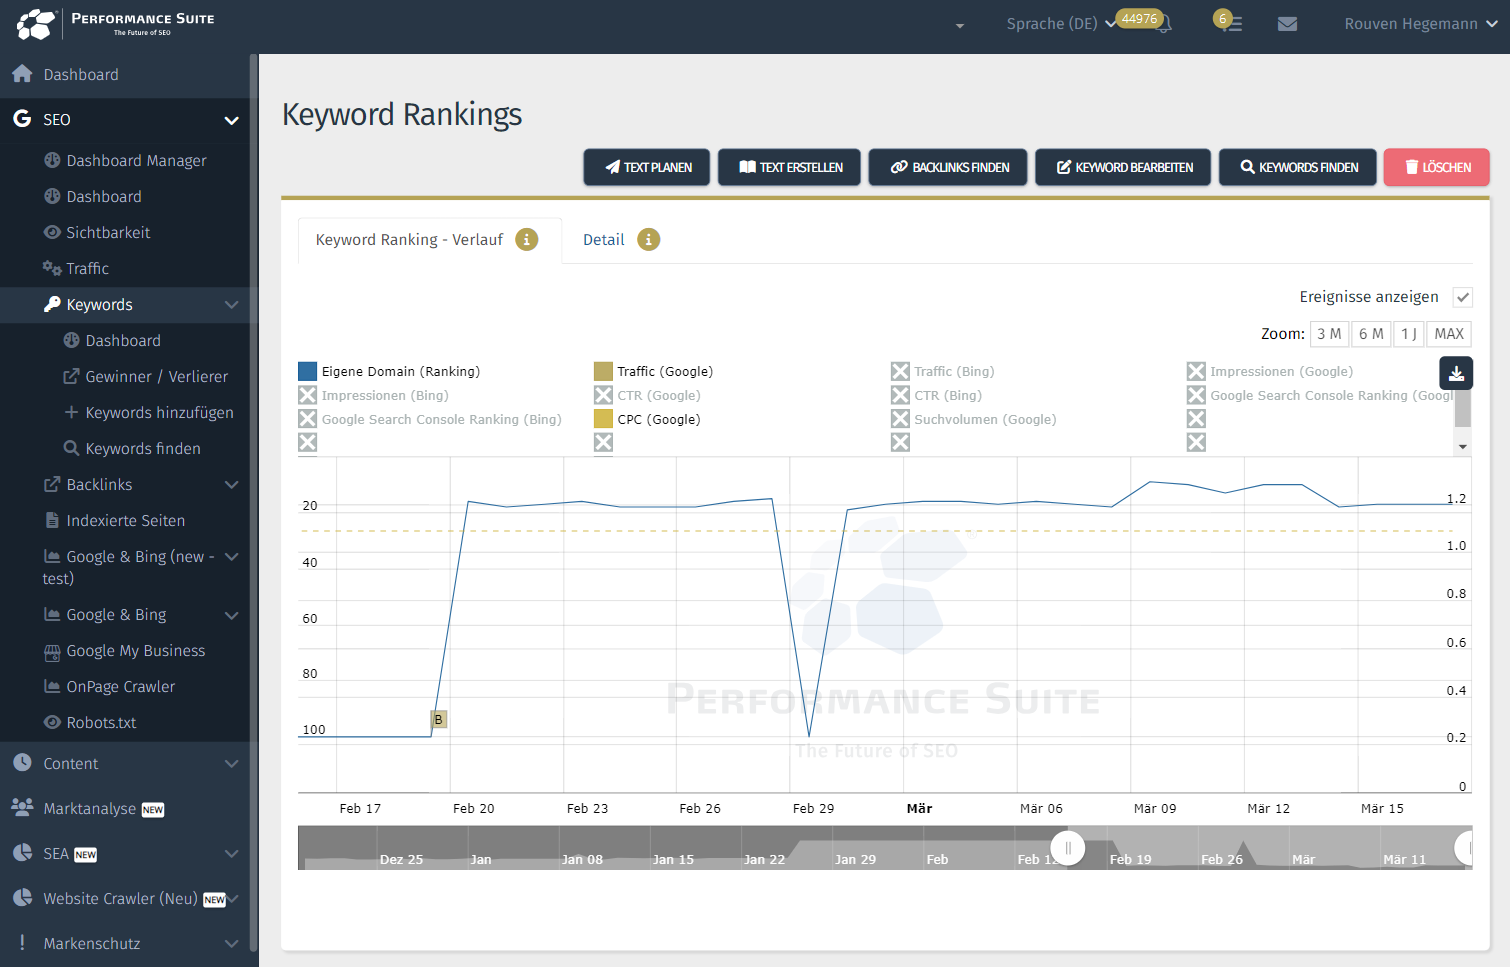This screenshot has height=967, width=1510.
Task: Click the Gewinner / Verlierer external link icon
Action: click(x=71, y=376)
